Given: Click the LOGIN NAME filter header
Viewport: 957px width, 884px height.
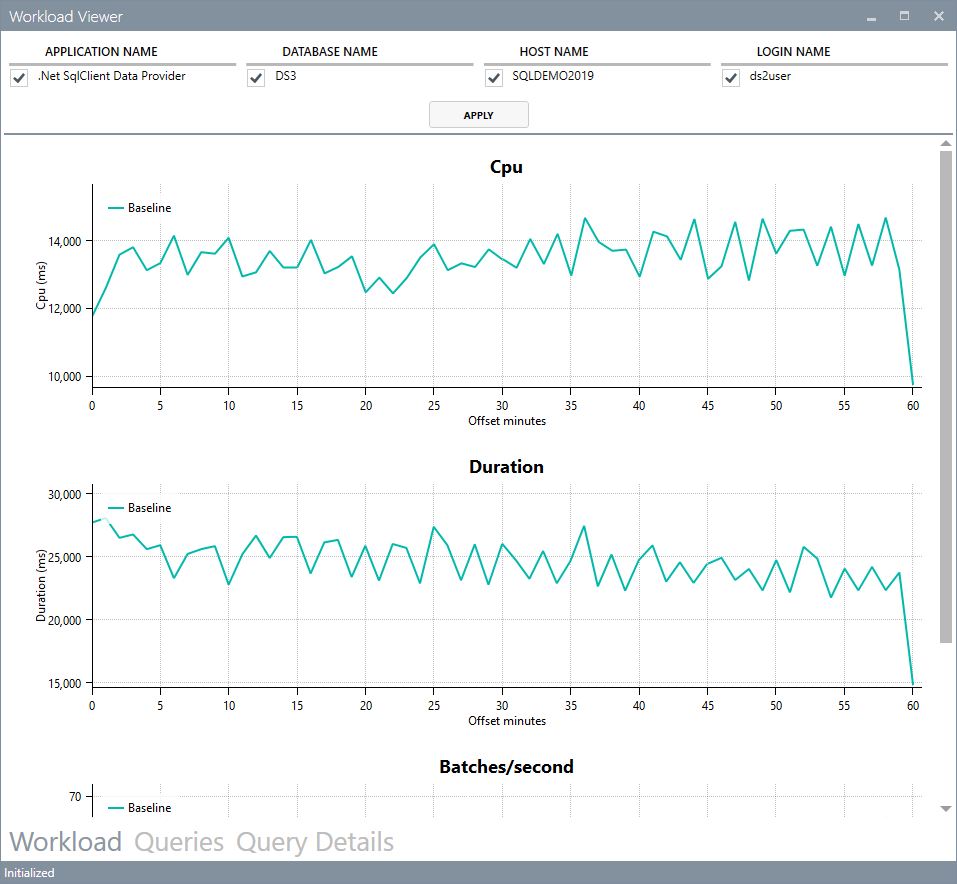Looking at the screenshot, I should coord(793,52).
